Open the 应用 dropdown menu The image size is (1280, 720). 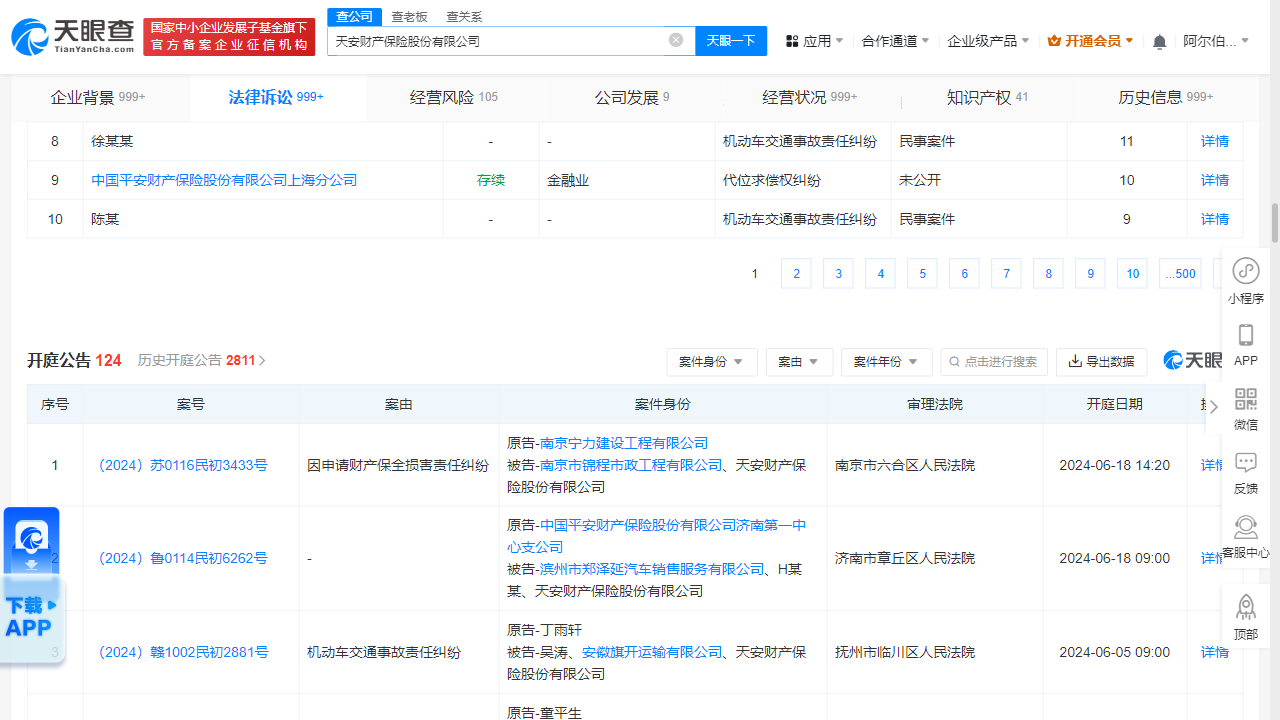(814, 41)
